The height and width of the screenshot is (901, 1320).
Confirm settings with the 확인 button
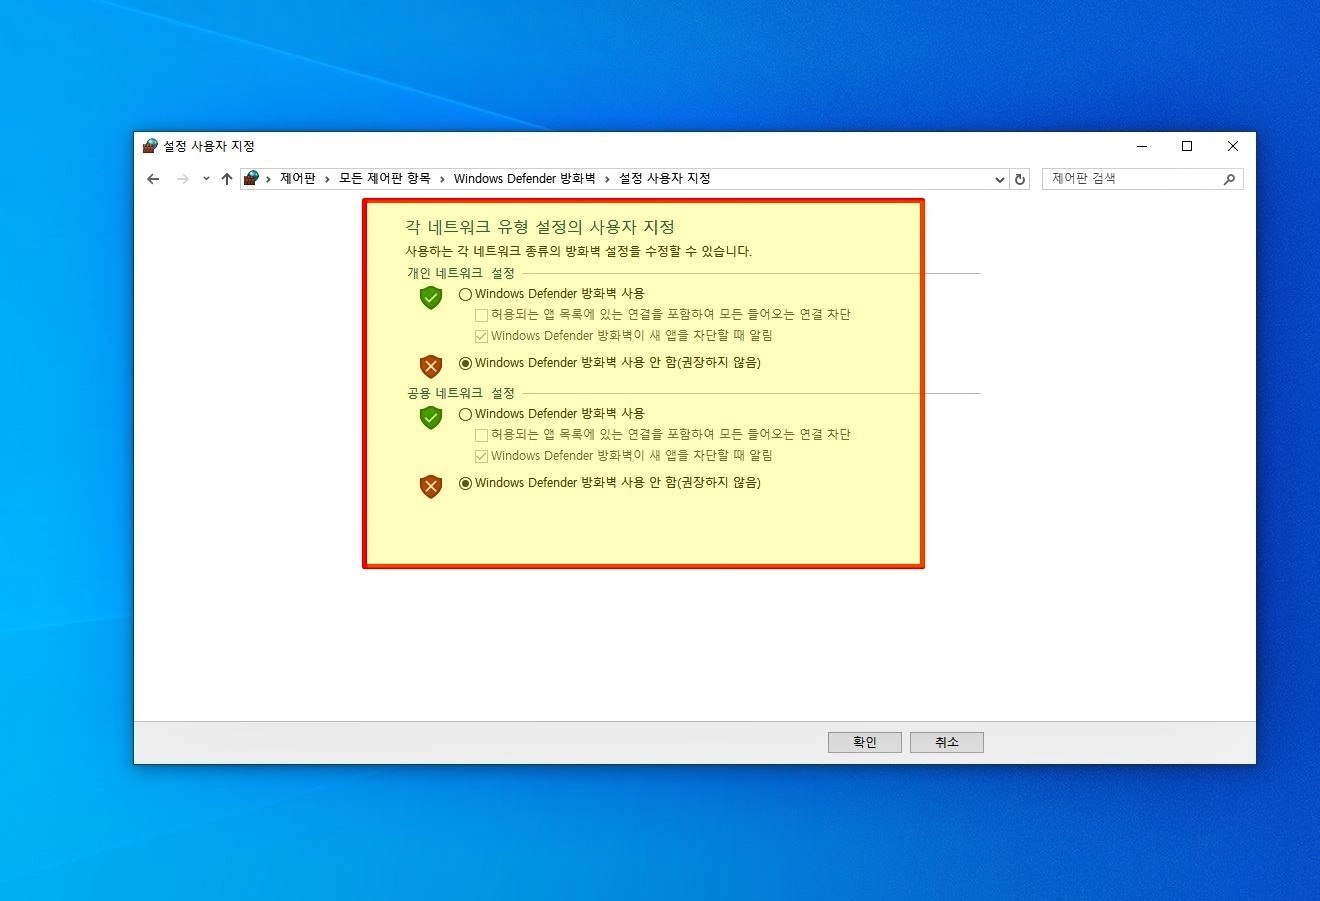pos(865,742)
